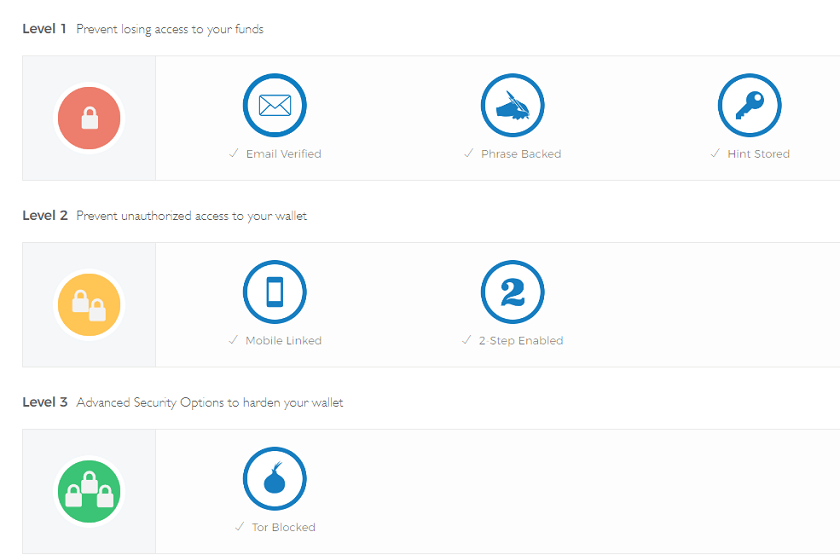The width and height of the screenshot is (840, 555).
Task: Toggle the checkmark next to 2-Step Enabled
Action: pos(467,341)
